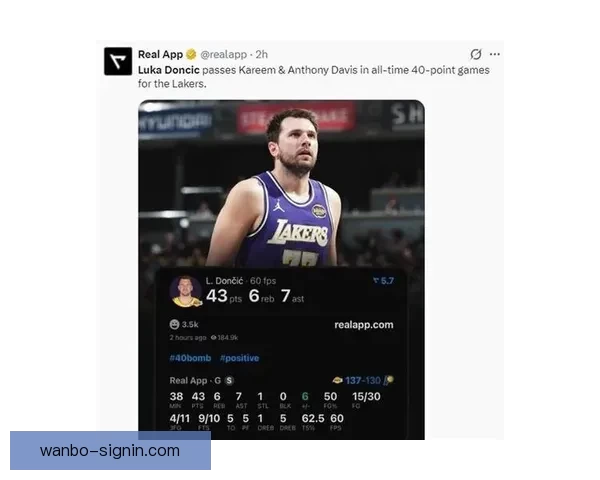Click the Real App display name
This screenshot has width=600, height=480.
click(x=160, y=54)
